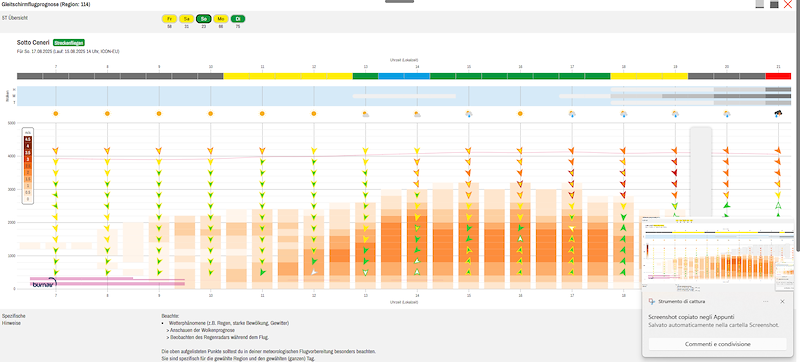Image resolution: width=800 pixels, height=362 pixels.
Task: Close the forecast panel with red X
Action: pyautogui.click(x=788, y=4)
